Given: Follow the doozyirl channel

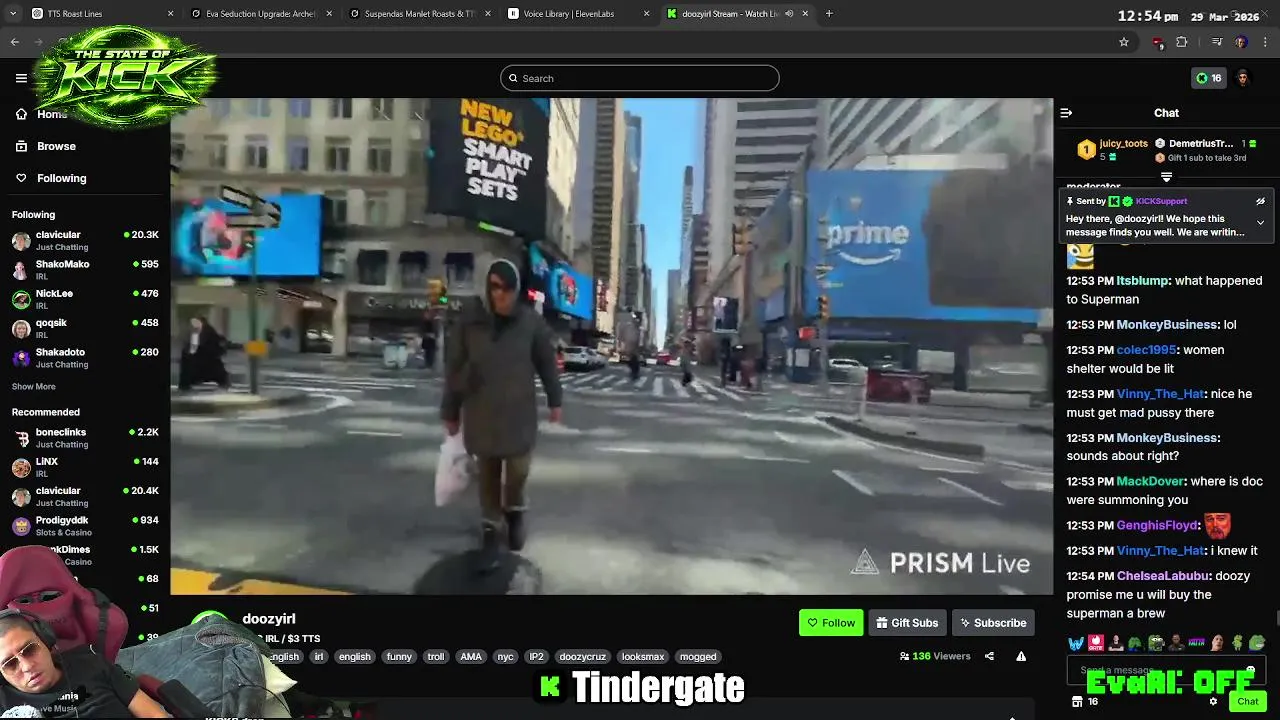Looking at the screenshot, I should (x=831, y=623).
